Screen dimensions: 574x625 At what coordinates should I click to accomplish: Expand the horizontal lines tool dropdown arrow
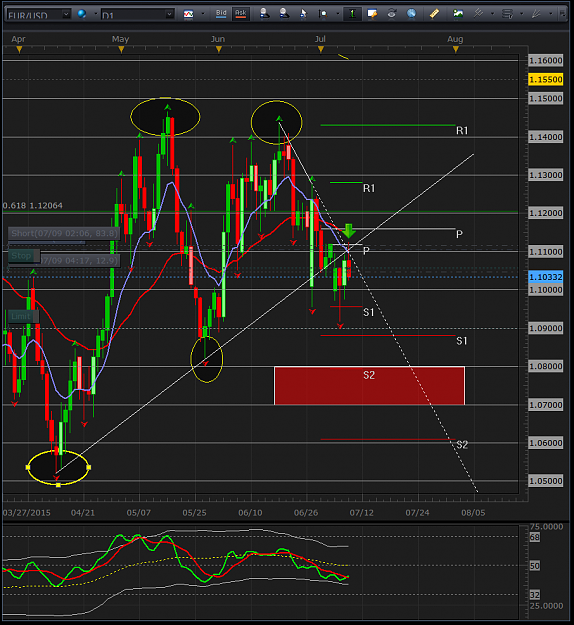pyautogui.click(x=521, y=14)
